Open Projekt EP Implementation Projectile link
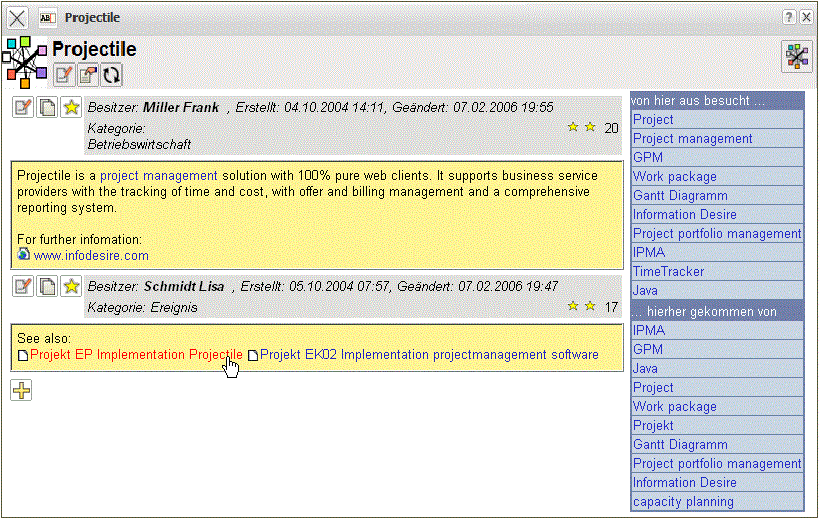Viewport: 819px width, 519px height. pos(136,355)
